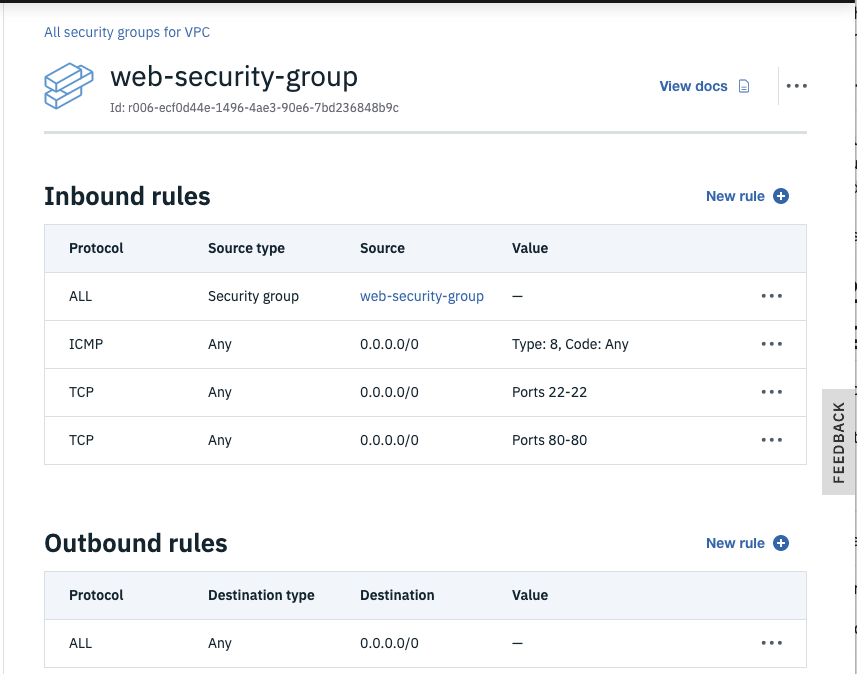Add a New rule to Outbound rules
Viewport: 857px width, 674px height.
735,543
